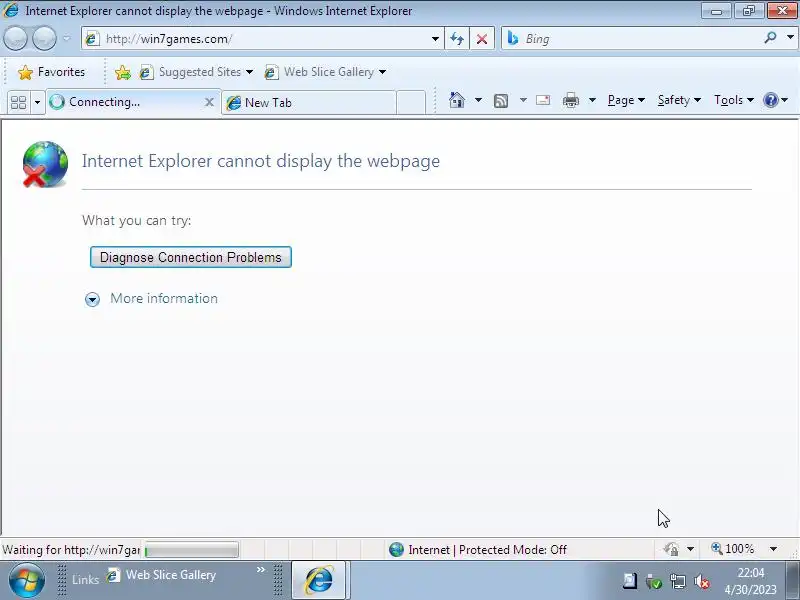This screenshot has width=800, height=600.
Task: Open the Page menu
Action: (x=626, y=100)
